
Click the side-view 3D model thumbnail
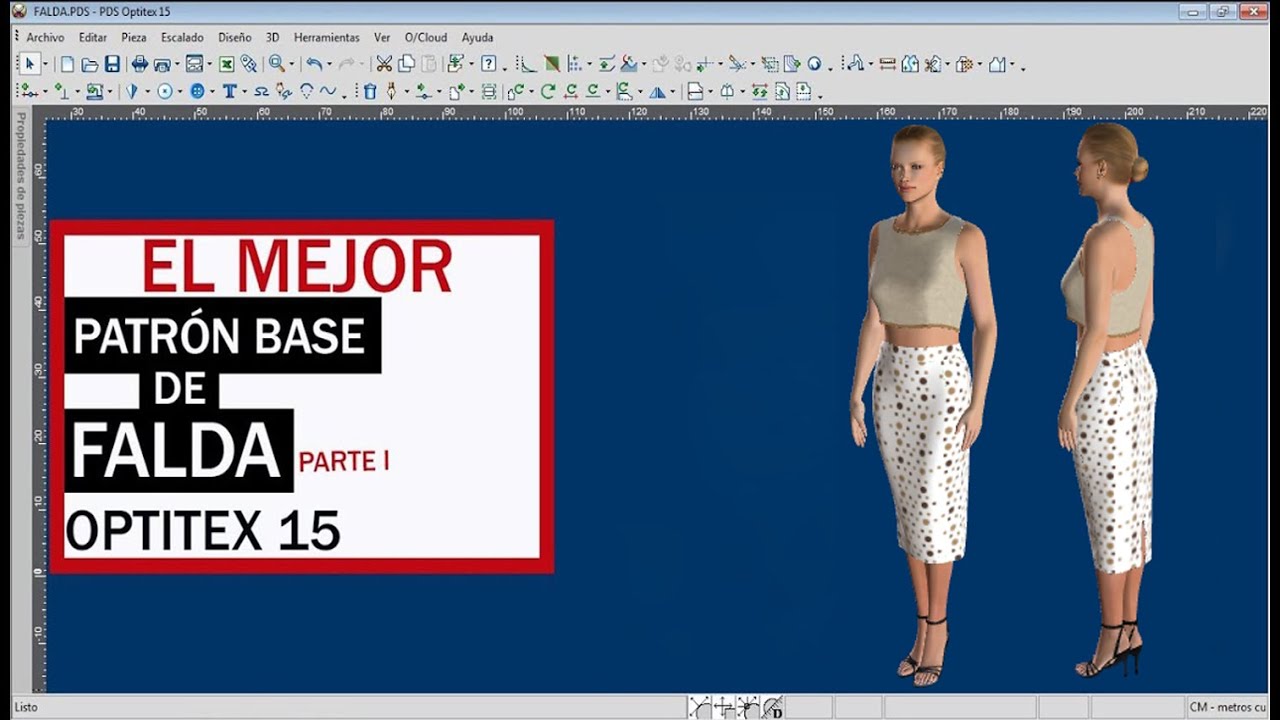1108,399
